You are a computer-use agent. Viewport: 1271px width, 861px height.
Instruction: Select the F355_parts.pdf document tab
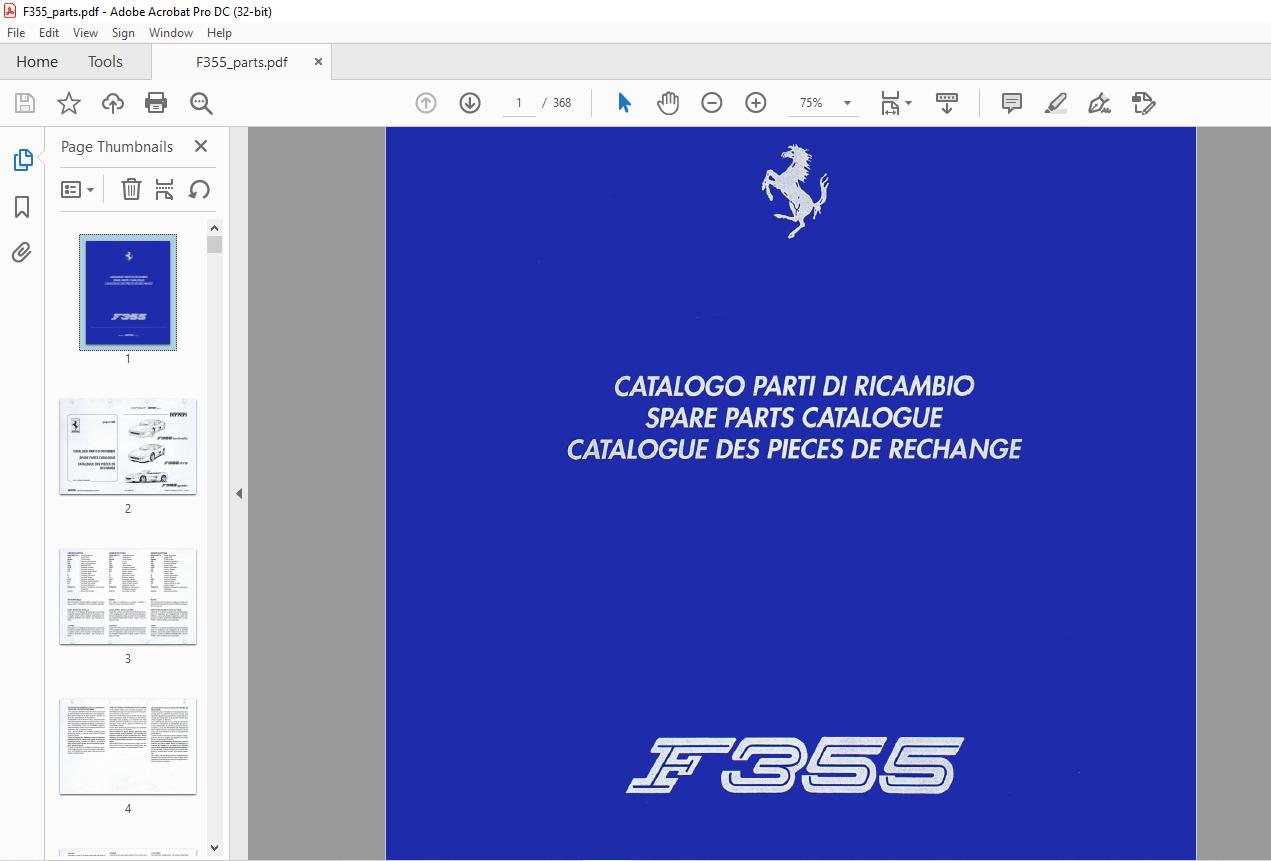pos(241,62)
